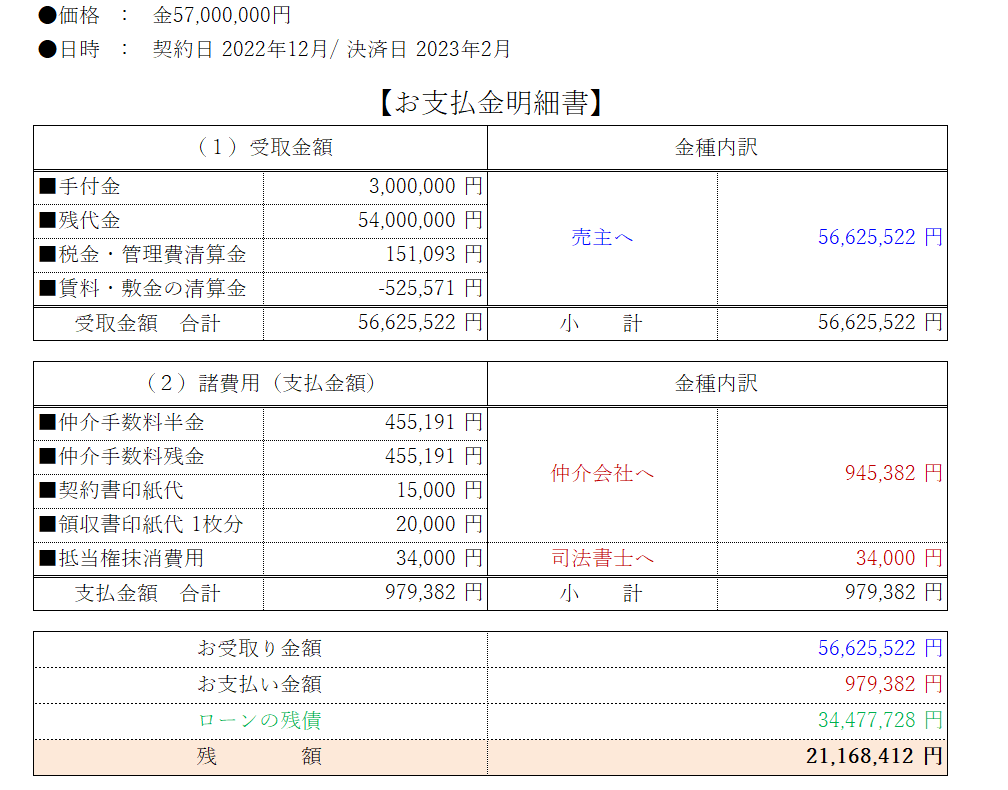The image size is (1008, 790).
Task: Select the 賃料・敷金の清算金 value -525,571 円
Action: 430,289
